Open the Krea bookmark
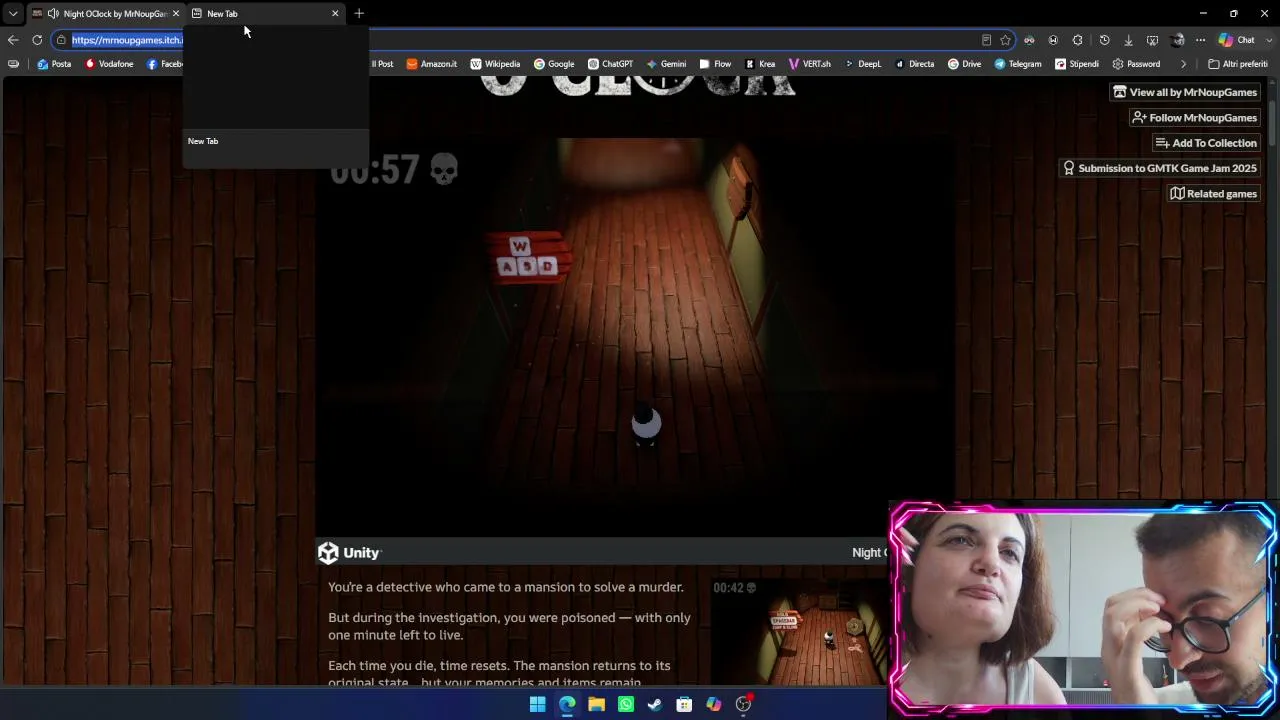Image resolution: width=1280 pixels, height=720 pixels. click(x=760, y=64)
